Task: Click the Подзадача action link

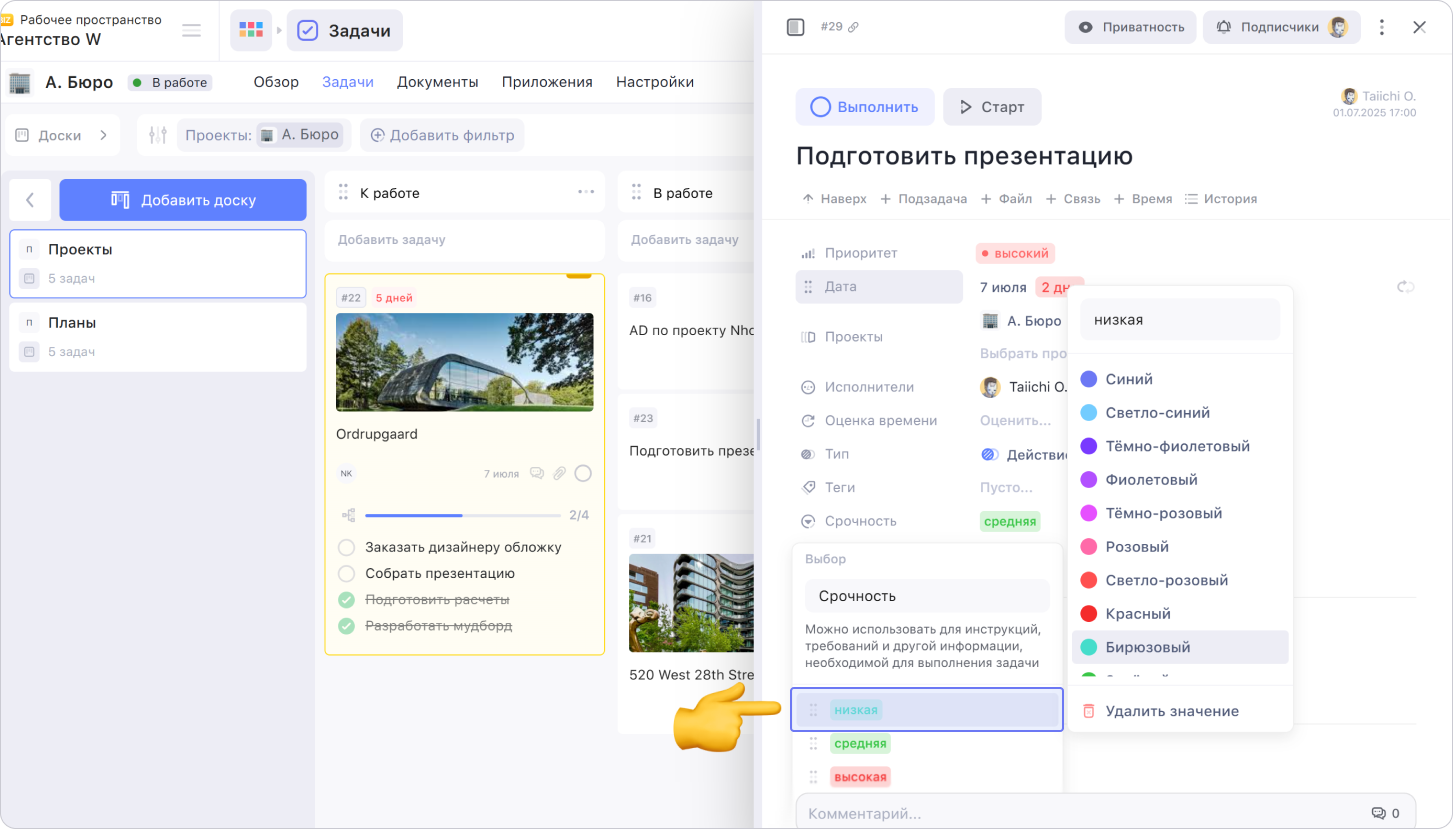Action: pos(923,199)
